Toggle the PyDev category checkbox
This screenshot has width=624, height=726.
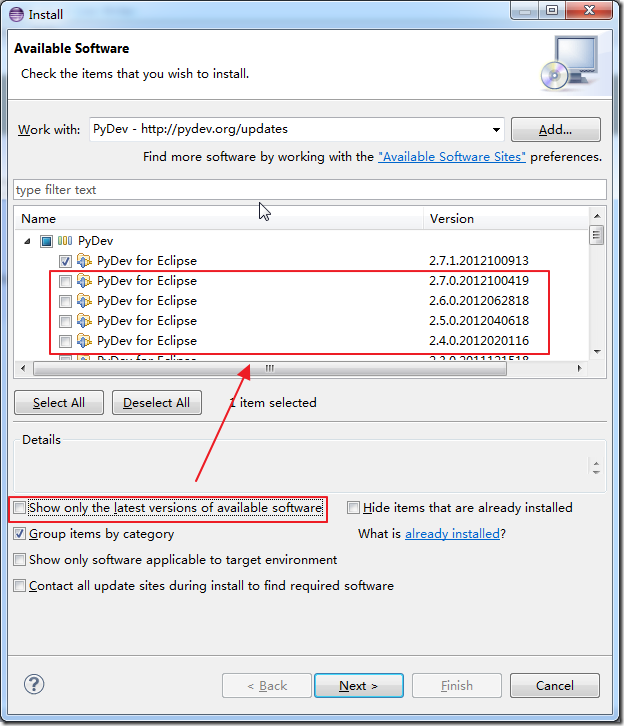(46, 241)
